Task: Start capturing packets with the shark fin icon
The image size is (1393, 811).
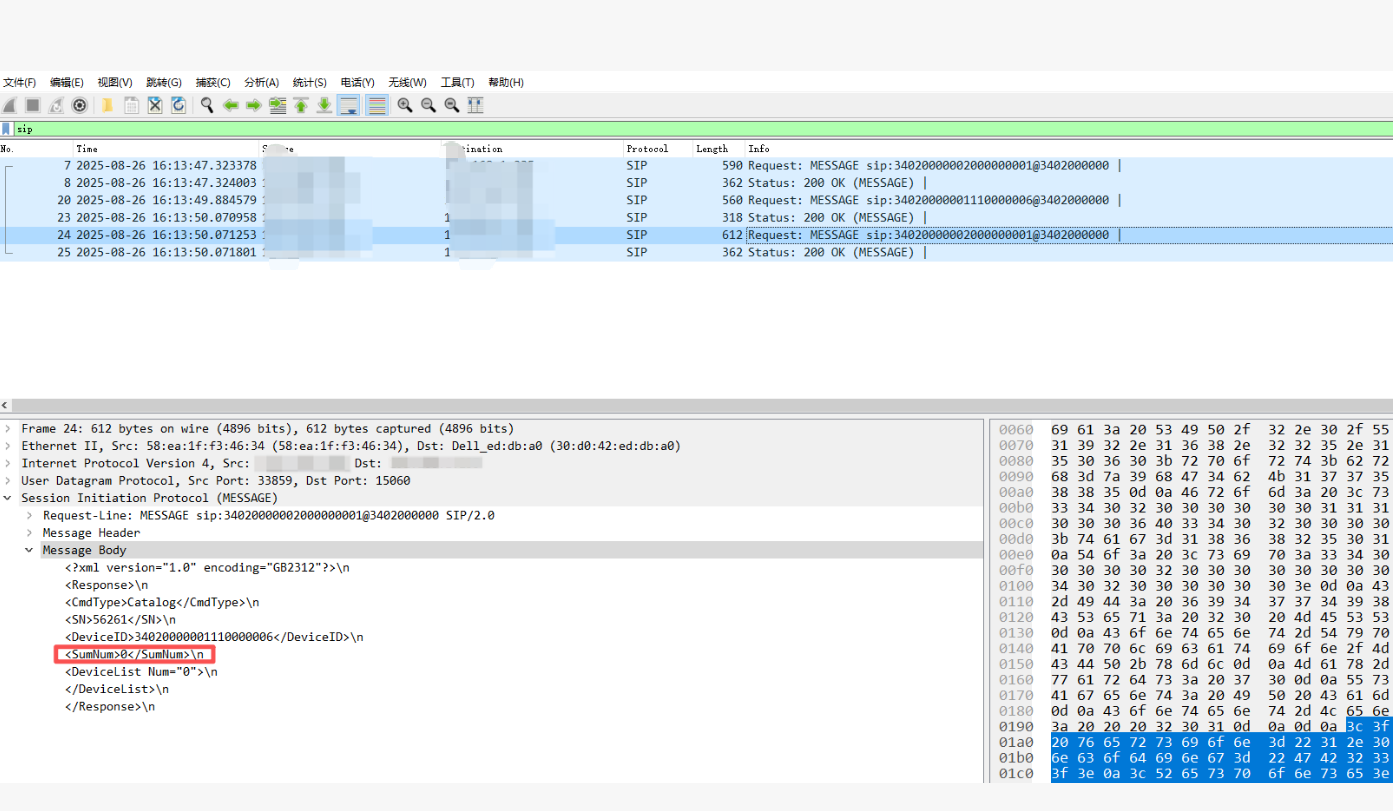Action: tap(9, 105)
